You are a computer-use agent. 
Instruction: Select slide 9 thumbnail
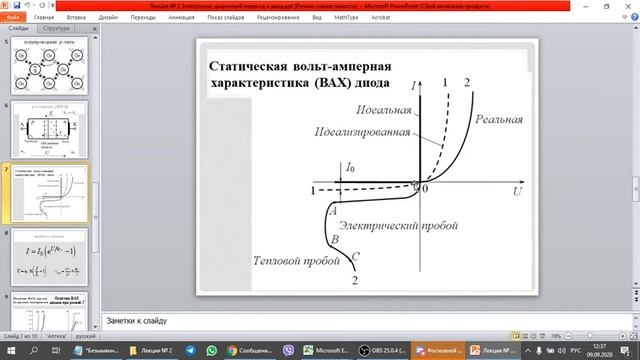click(49, 311)
